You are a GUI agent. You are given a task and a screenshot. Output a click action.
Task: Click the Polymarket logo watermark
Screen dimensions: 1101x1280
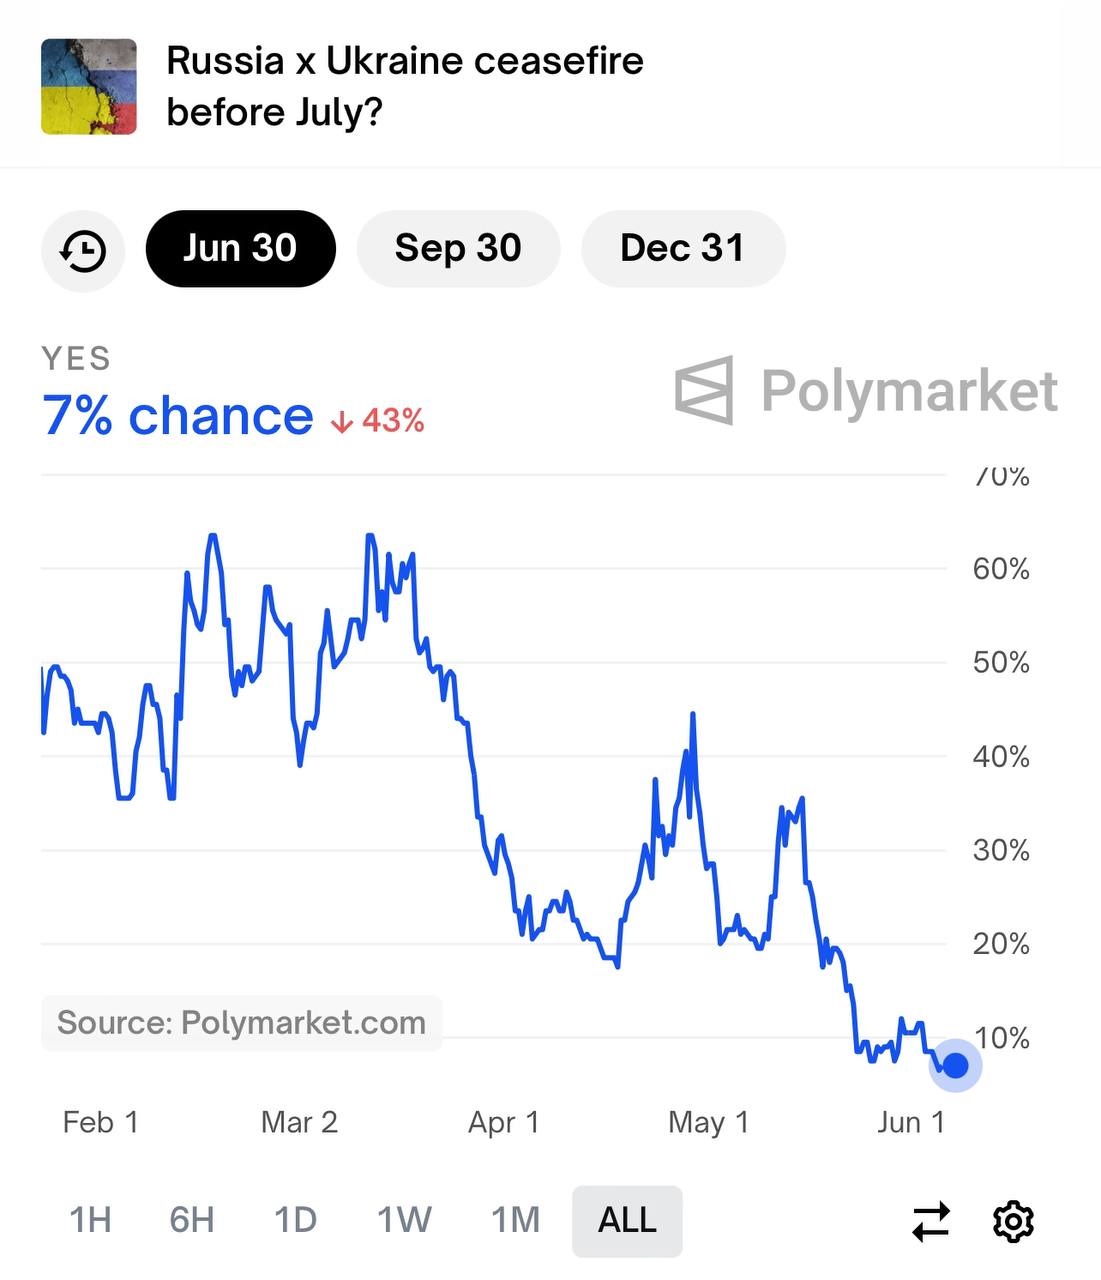click(866, 390)
